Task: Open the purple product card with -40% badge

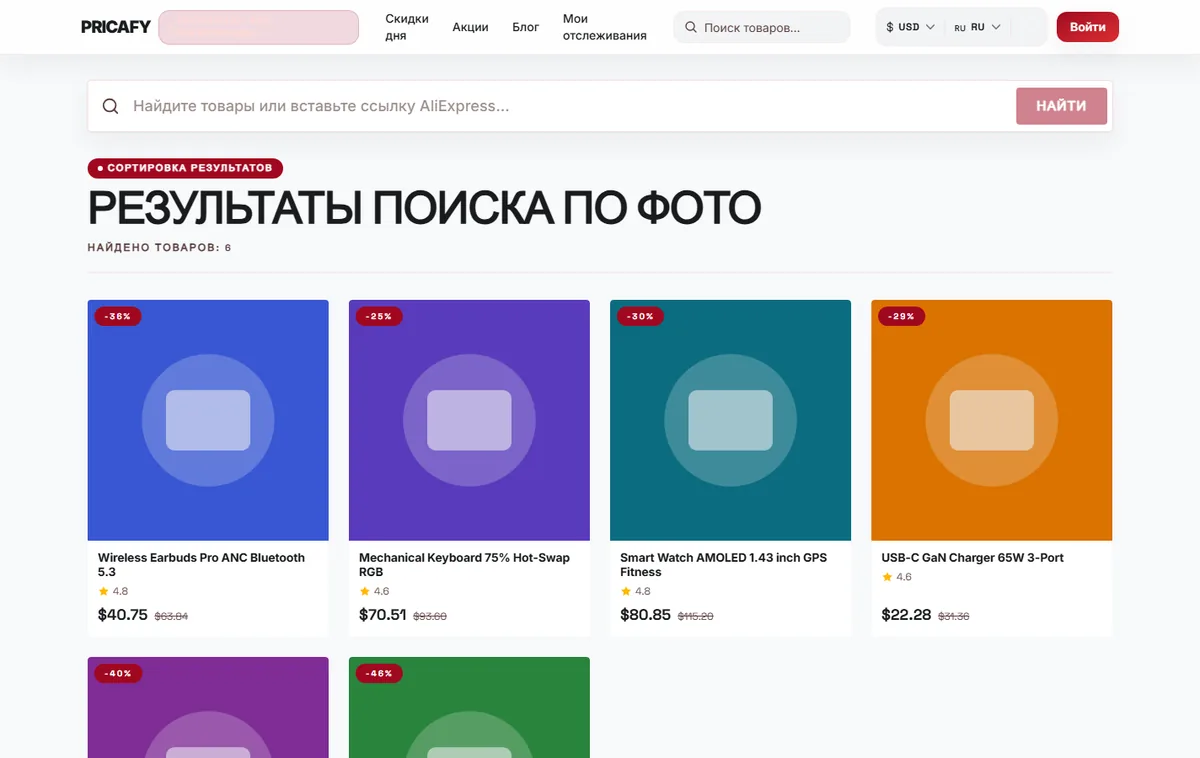Action: pyautogui.click(x=208, y=707)
